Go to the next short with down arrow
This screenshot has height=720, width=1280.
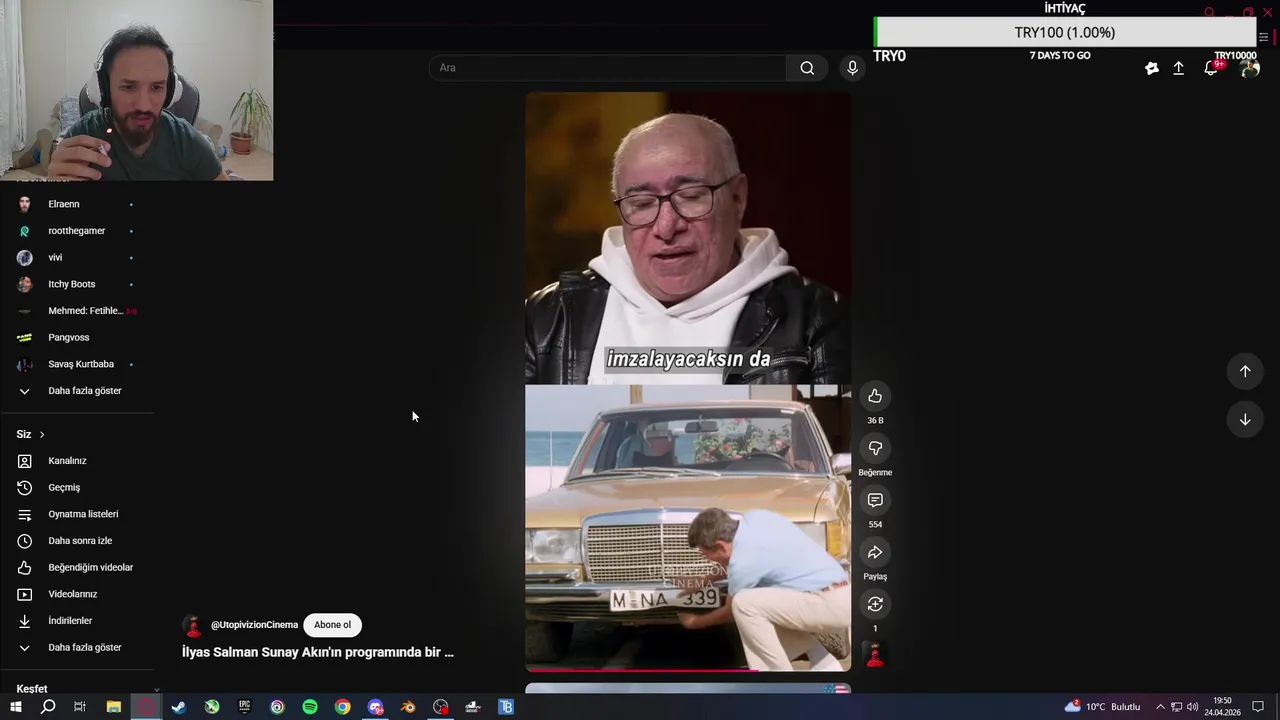1245,419
